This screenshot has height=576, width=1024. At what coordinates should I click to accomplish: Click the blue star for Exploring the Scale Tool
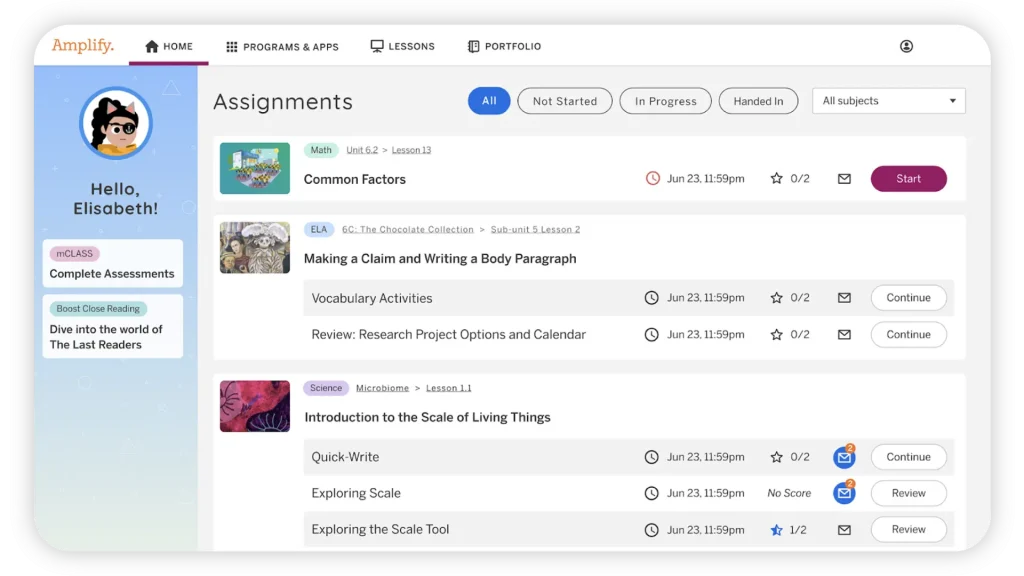point(776,530)
